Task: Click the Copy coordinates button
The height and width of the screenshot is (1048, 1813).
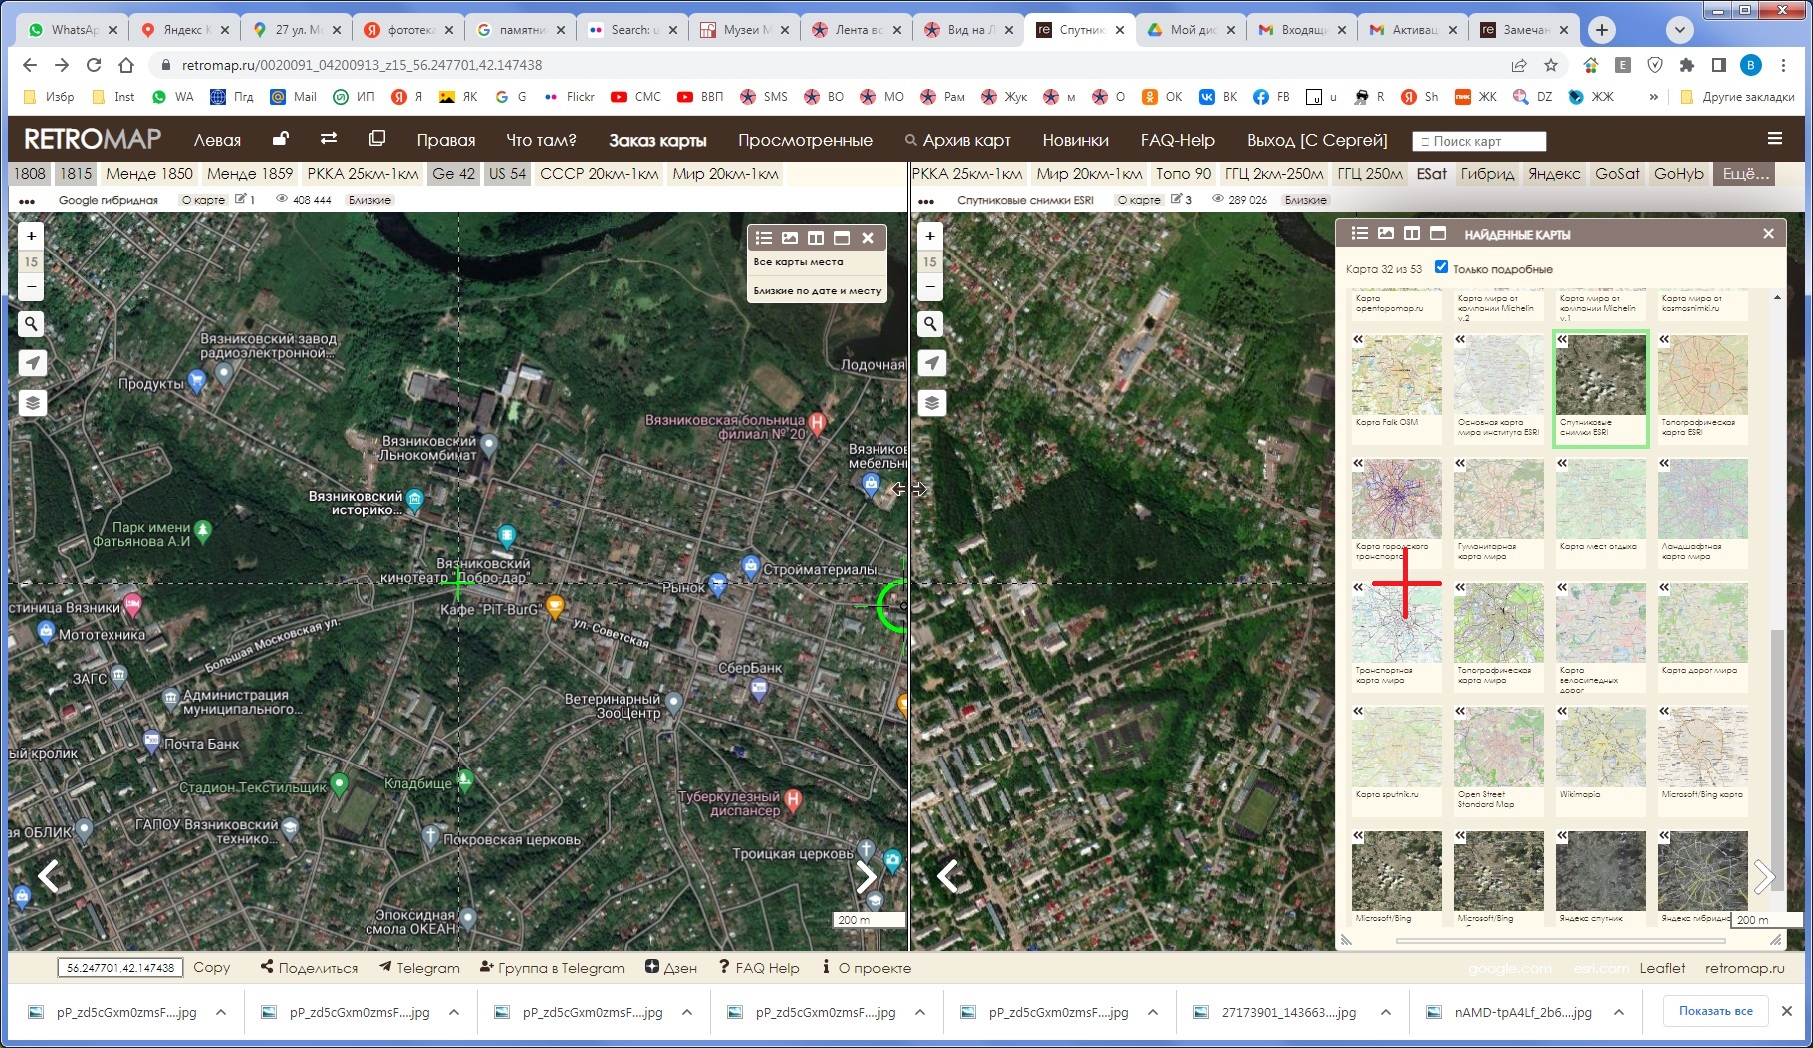Action: [211, 967]
